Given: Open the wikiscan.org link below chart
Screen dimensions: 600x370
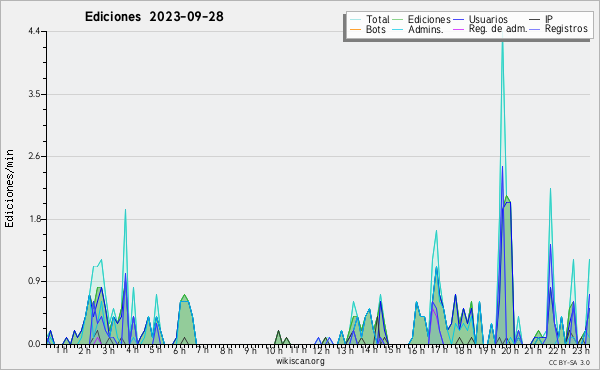Looking at the screenshot, I should click(x=300, y=361).
